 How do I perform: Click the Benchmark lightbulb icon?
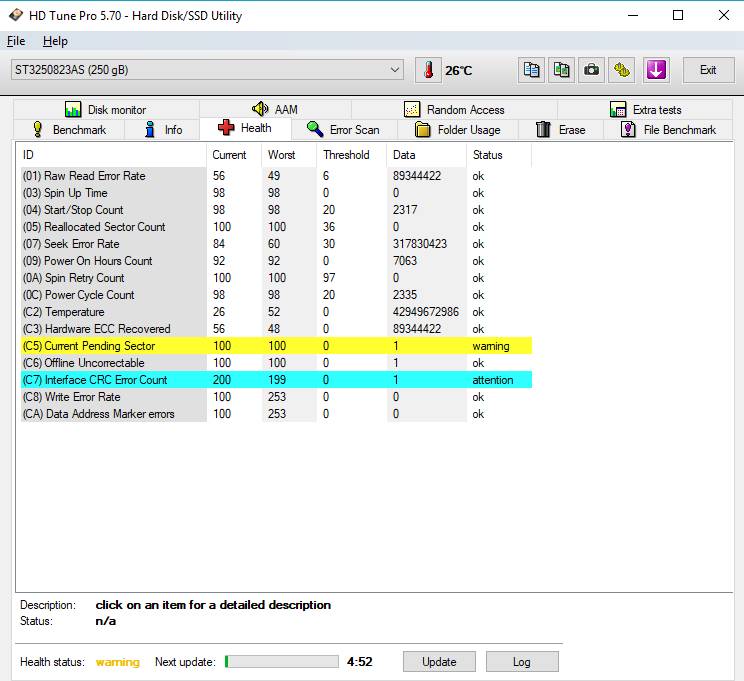coord(37,130)
